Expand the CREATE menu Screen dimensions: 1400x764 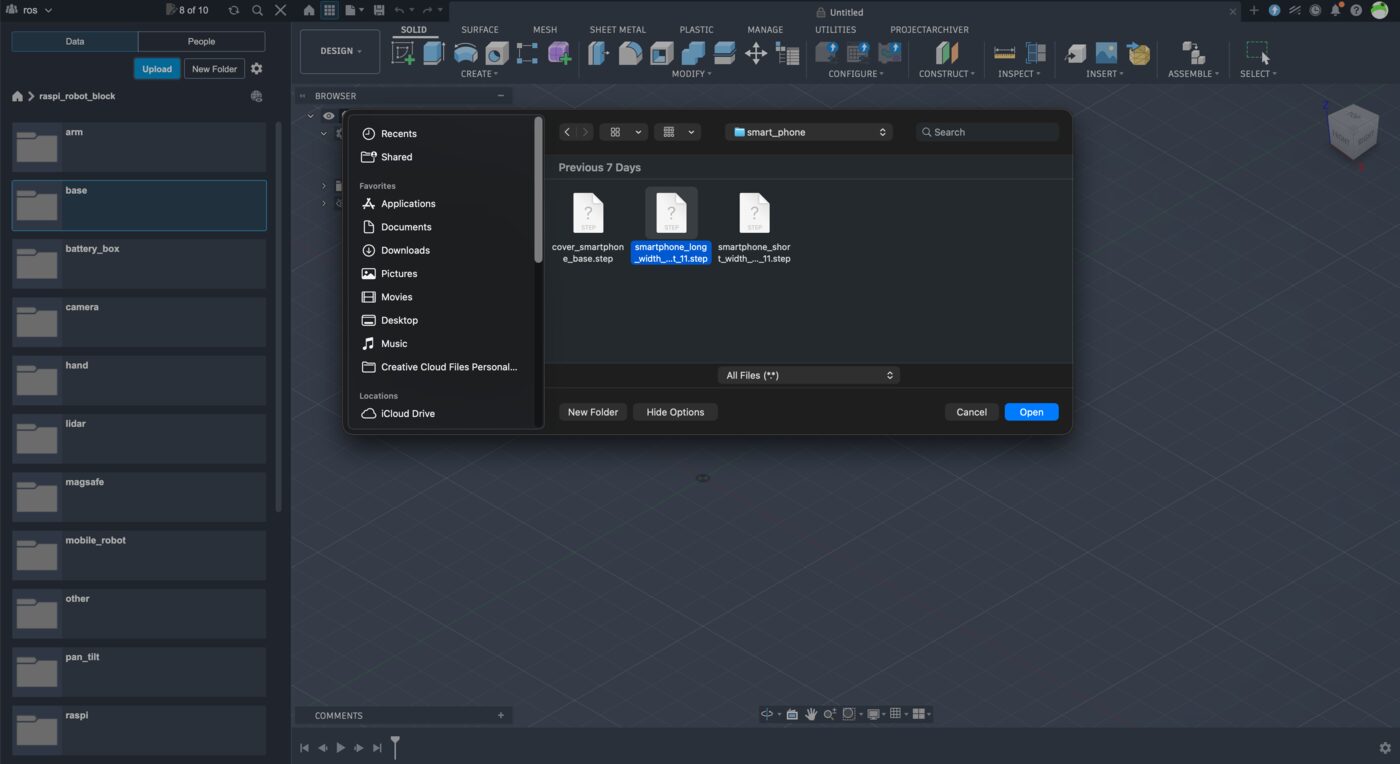point(479,74)
